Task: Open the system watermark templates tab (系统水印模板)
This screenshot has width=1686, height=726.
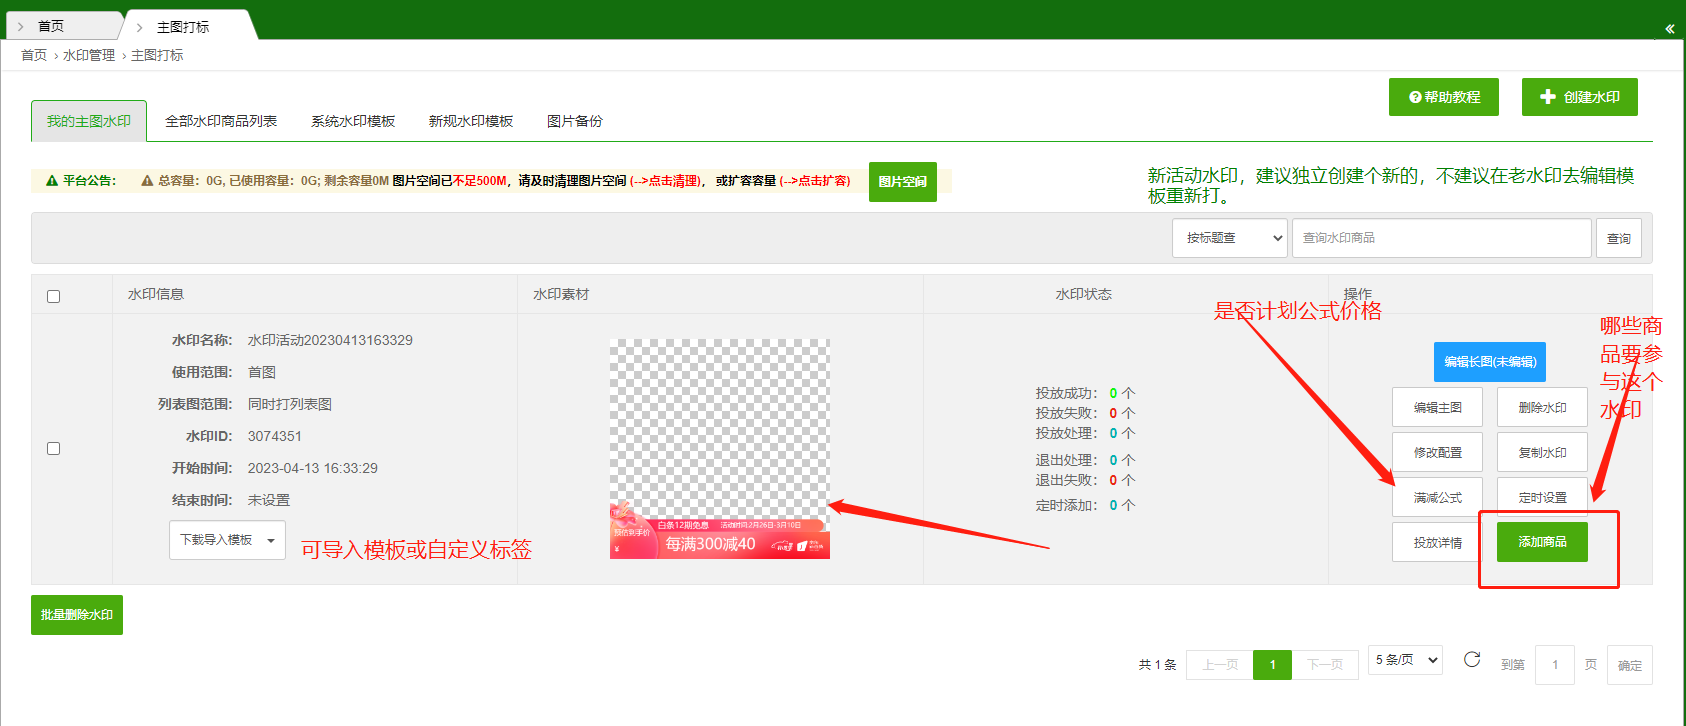Action: click(x=353, y=121)
